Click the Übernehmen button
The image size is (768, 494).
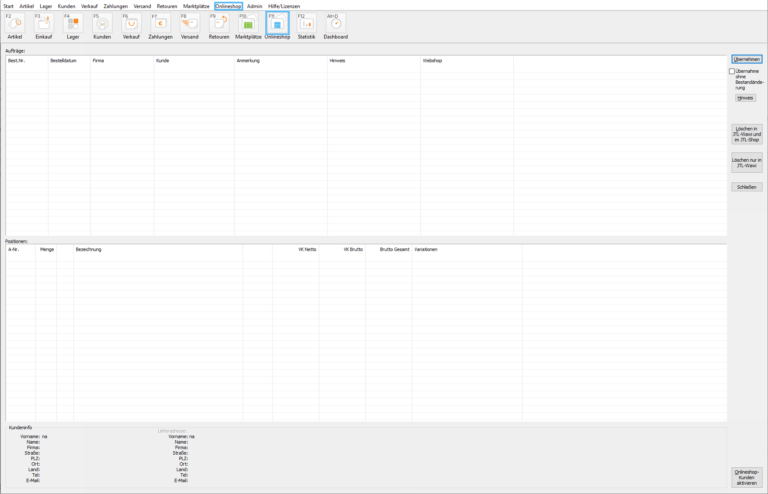tap(747, 59)
